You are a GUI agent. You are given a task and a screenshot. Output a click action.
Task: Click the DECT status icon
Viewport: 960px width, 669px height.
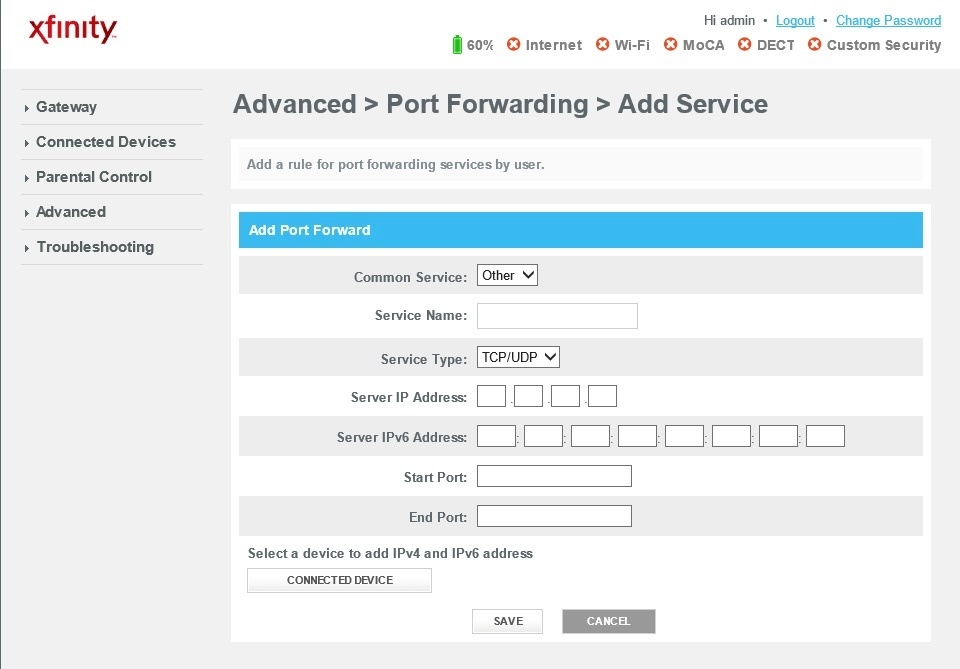(744, 44)
